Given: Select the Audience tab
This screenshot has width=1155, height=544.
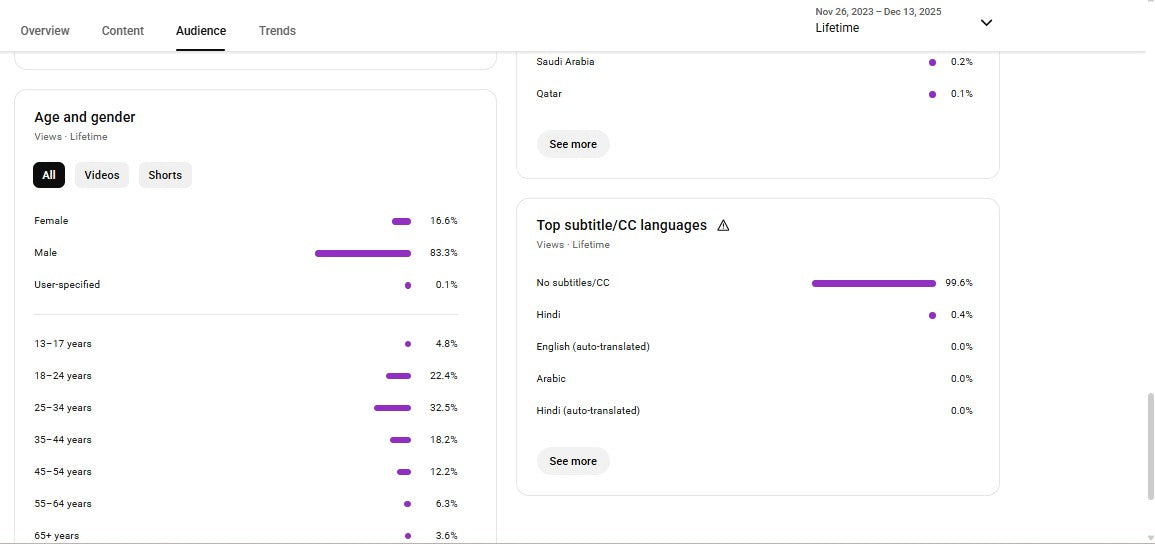Looking at the screenshot, I should 201,31.
